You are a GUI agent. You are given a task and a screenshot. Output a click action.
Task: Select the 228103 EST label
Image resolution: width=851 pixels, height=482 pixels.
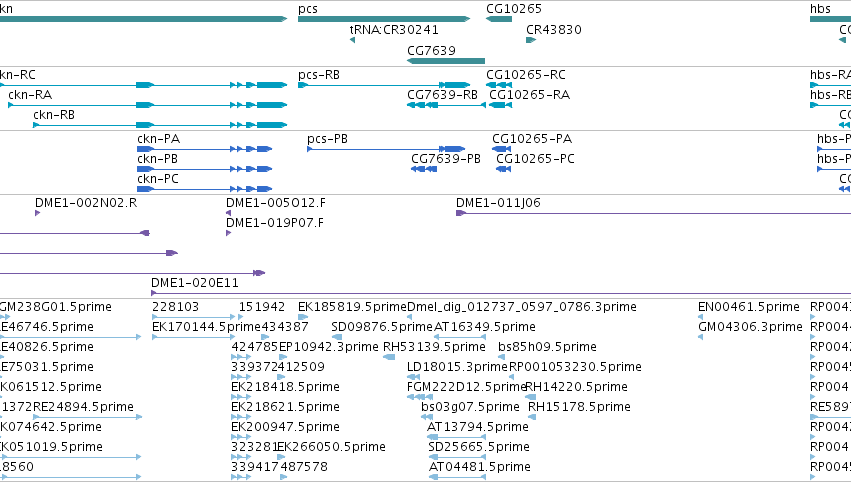coord(175,307)
